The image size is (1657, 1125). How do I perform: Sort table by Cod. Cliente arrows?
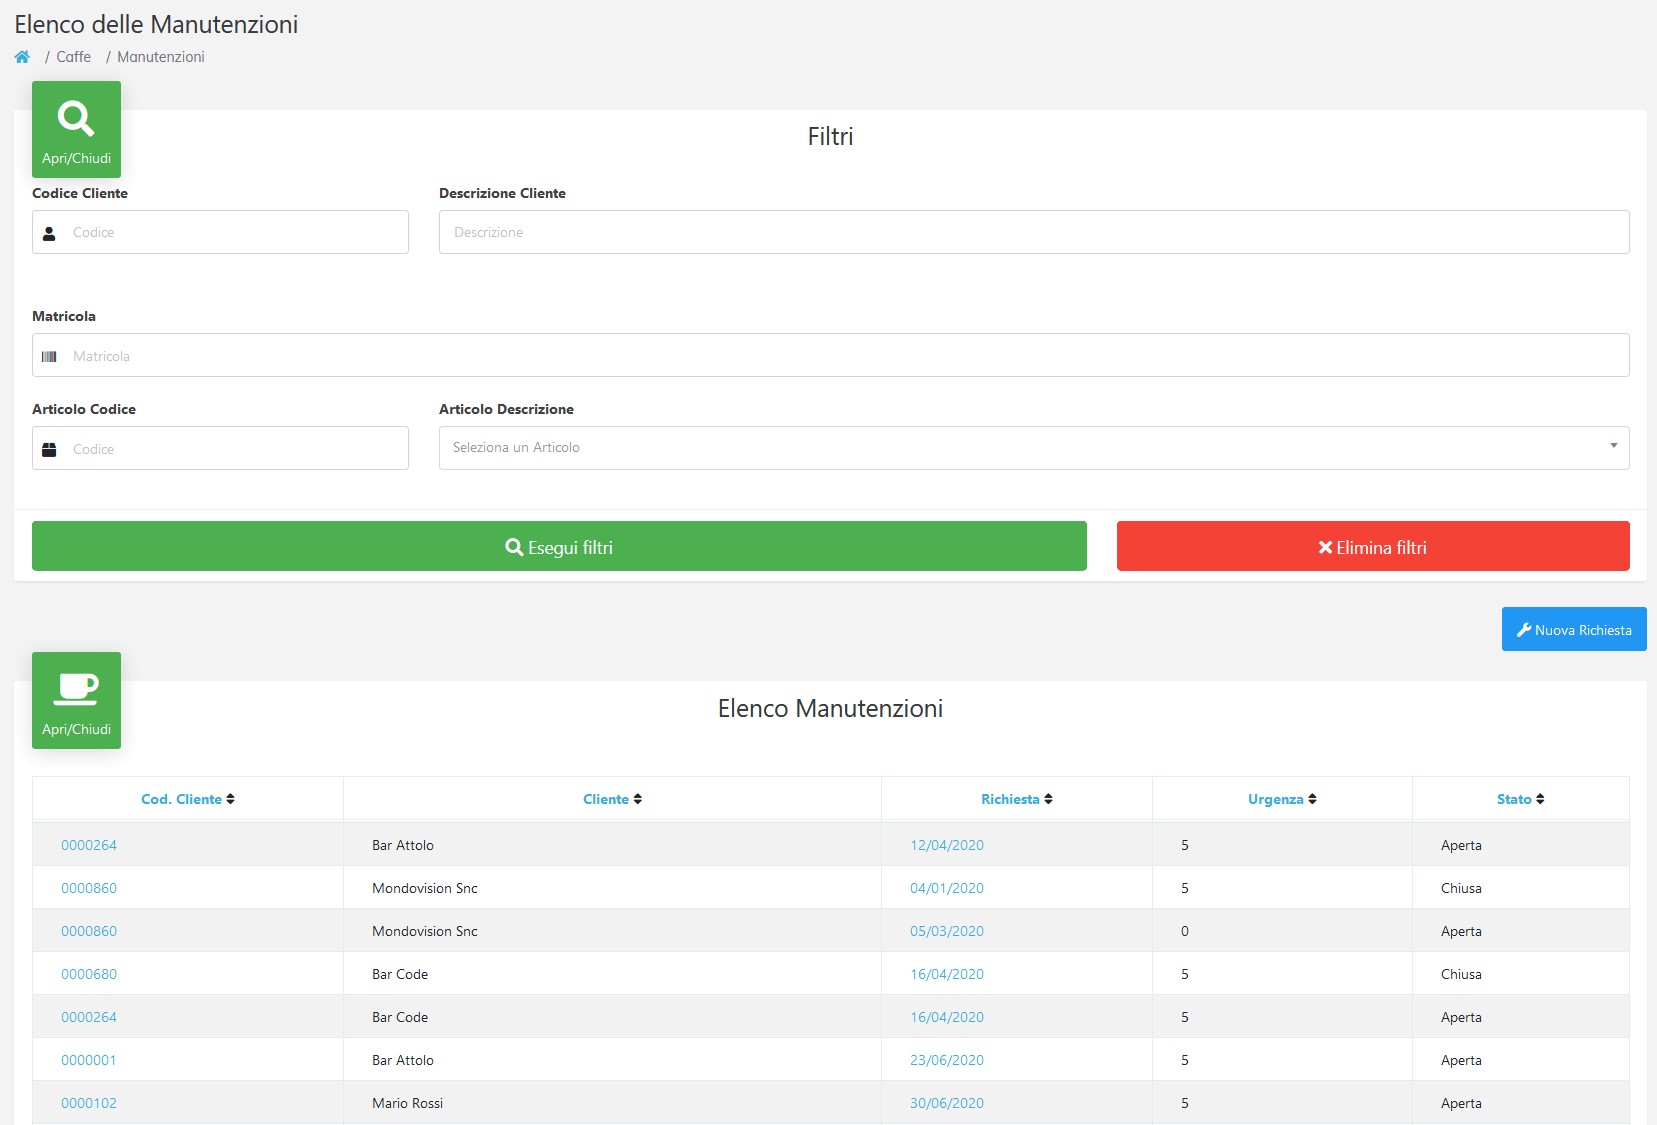click(x=230, y=799)
